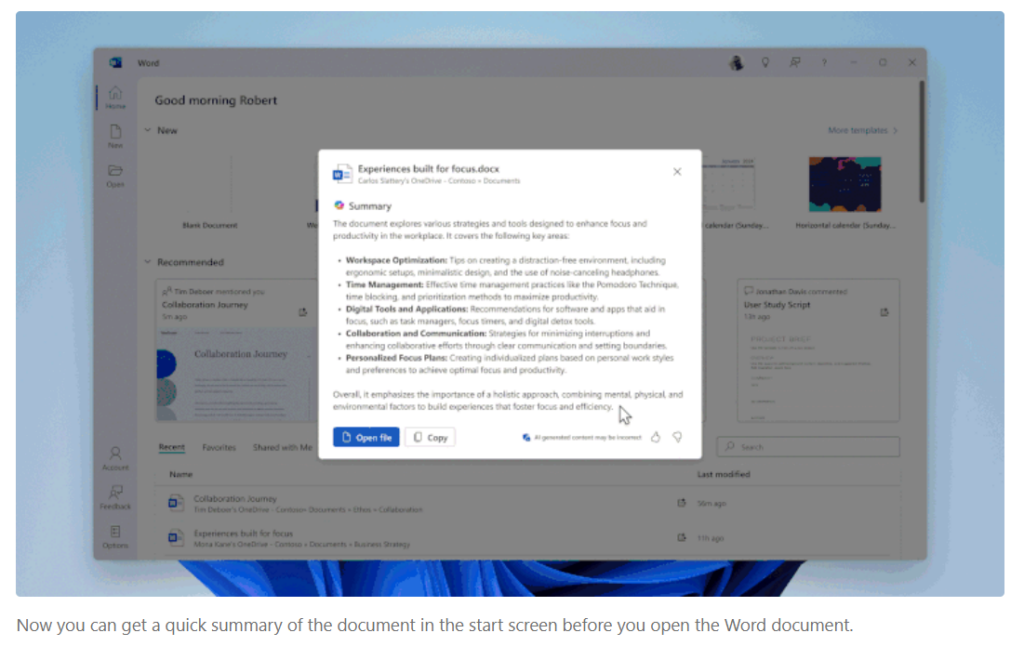Click the Open file button
The image size is (1024, 646).
pyautogui.click(x=366, y=437)
